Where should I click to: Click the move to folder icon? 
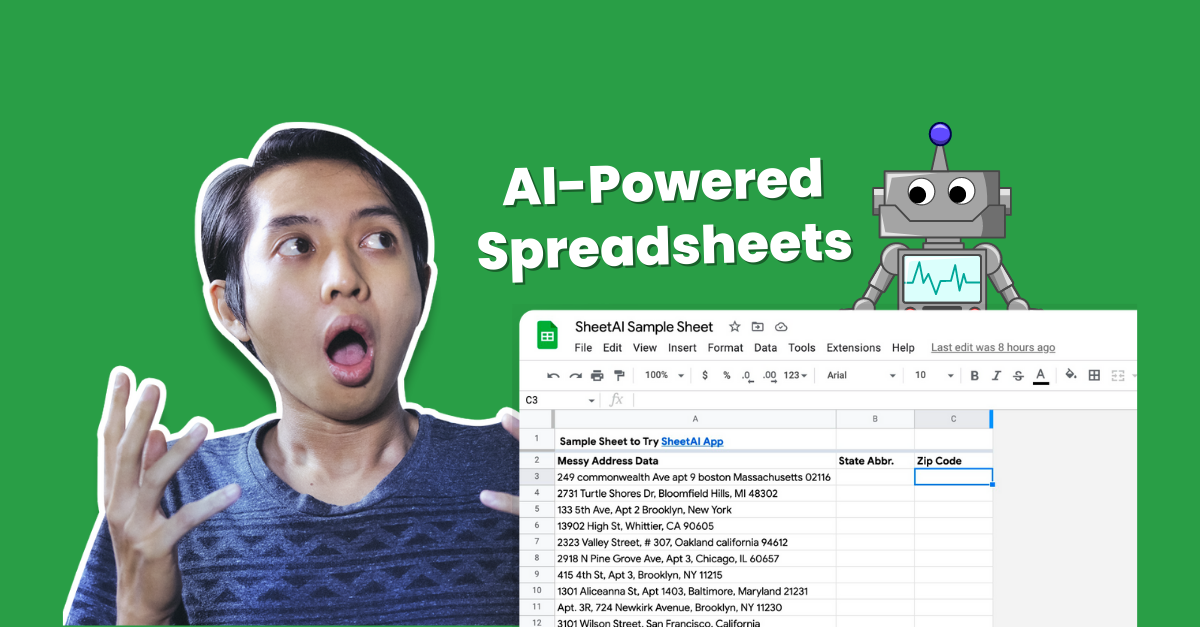[757, 327]
